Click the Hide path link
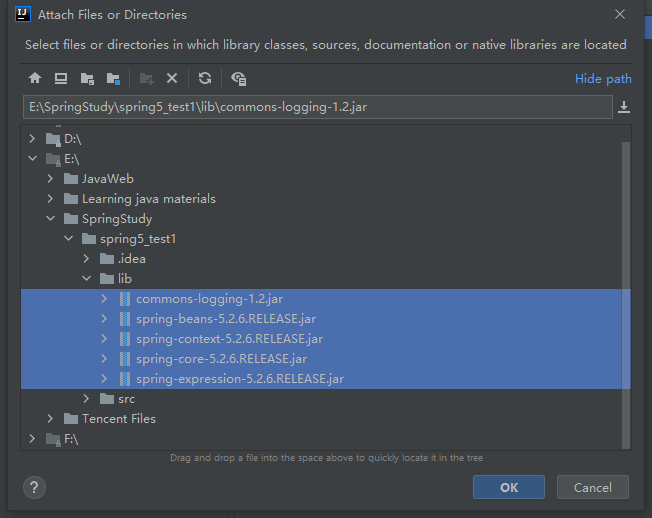 click(x=603, y=79)
